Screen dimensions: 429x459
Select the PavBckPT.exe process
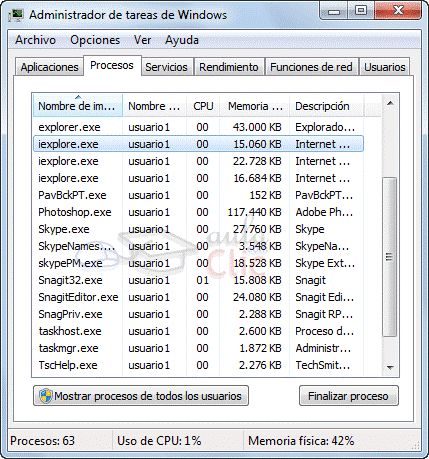198,195
